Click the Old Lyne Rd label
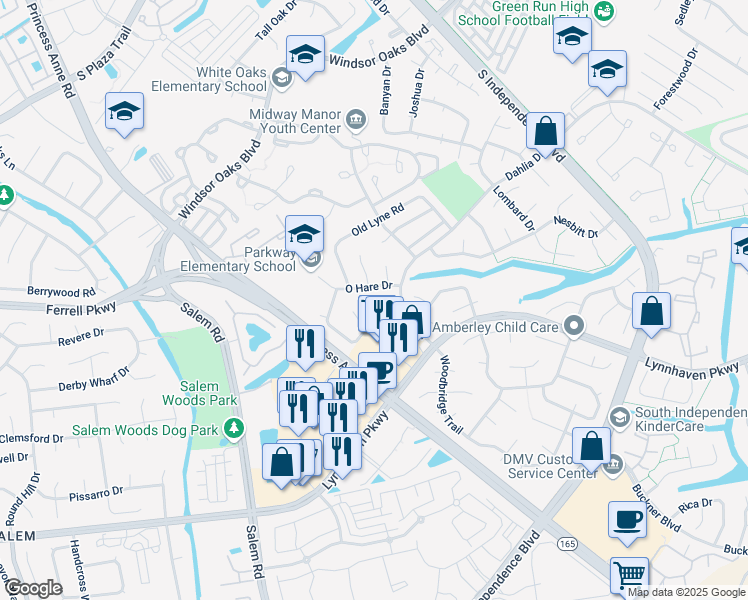 (378, 219)
